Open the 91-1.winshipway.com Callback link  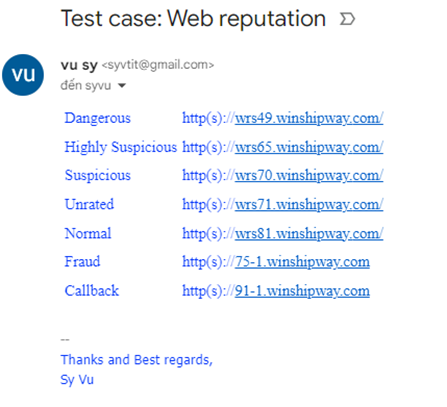(302, 291)
